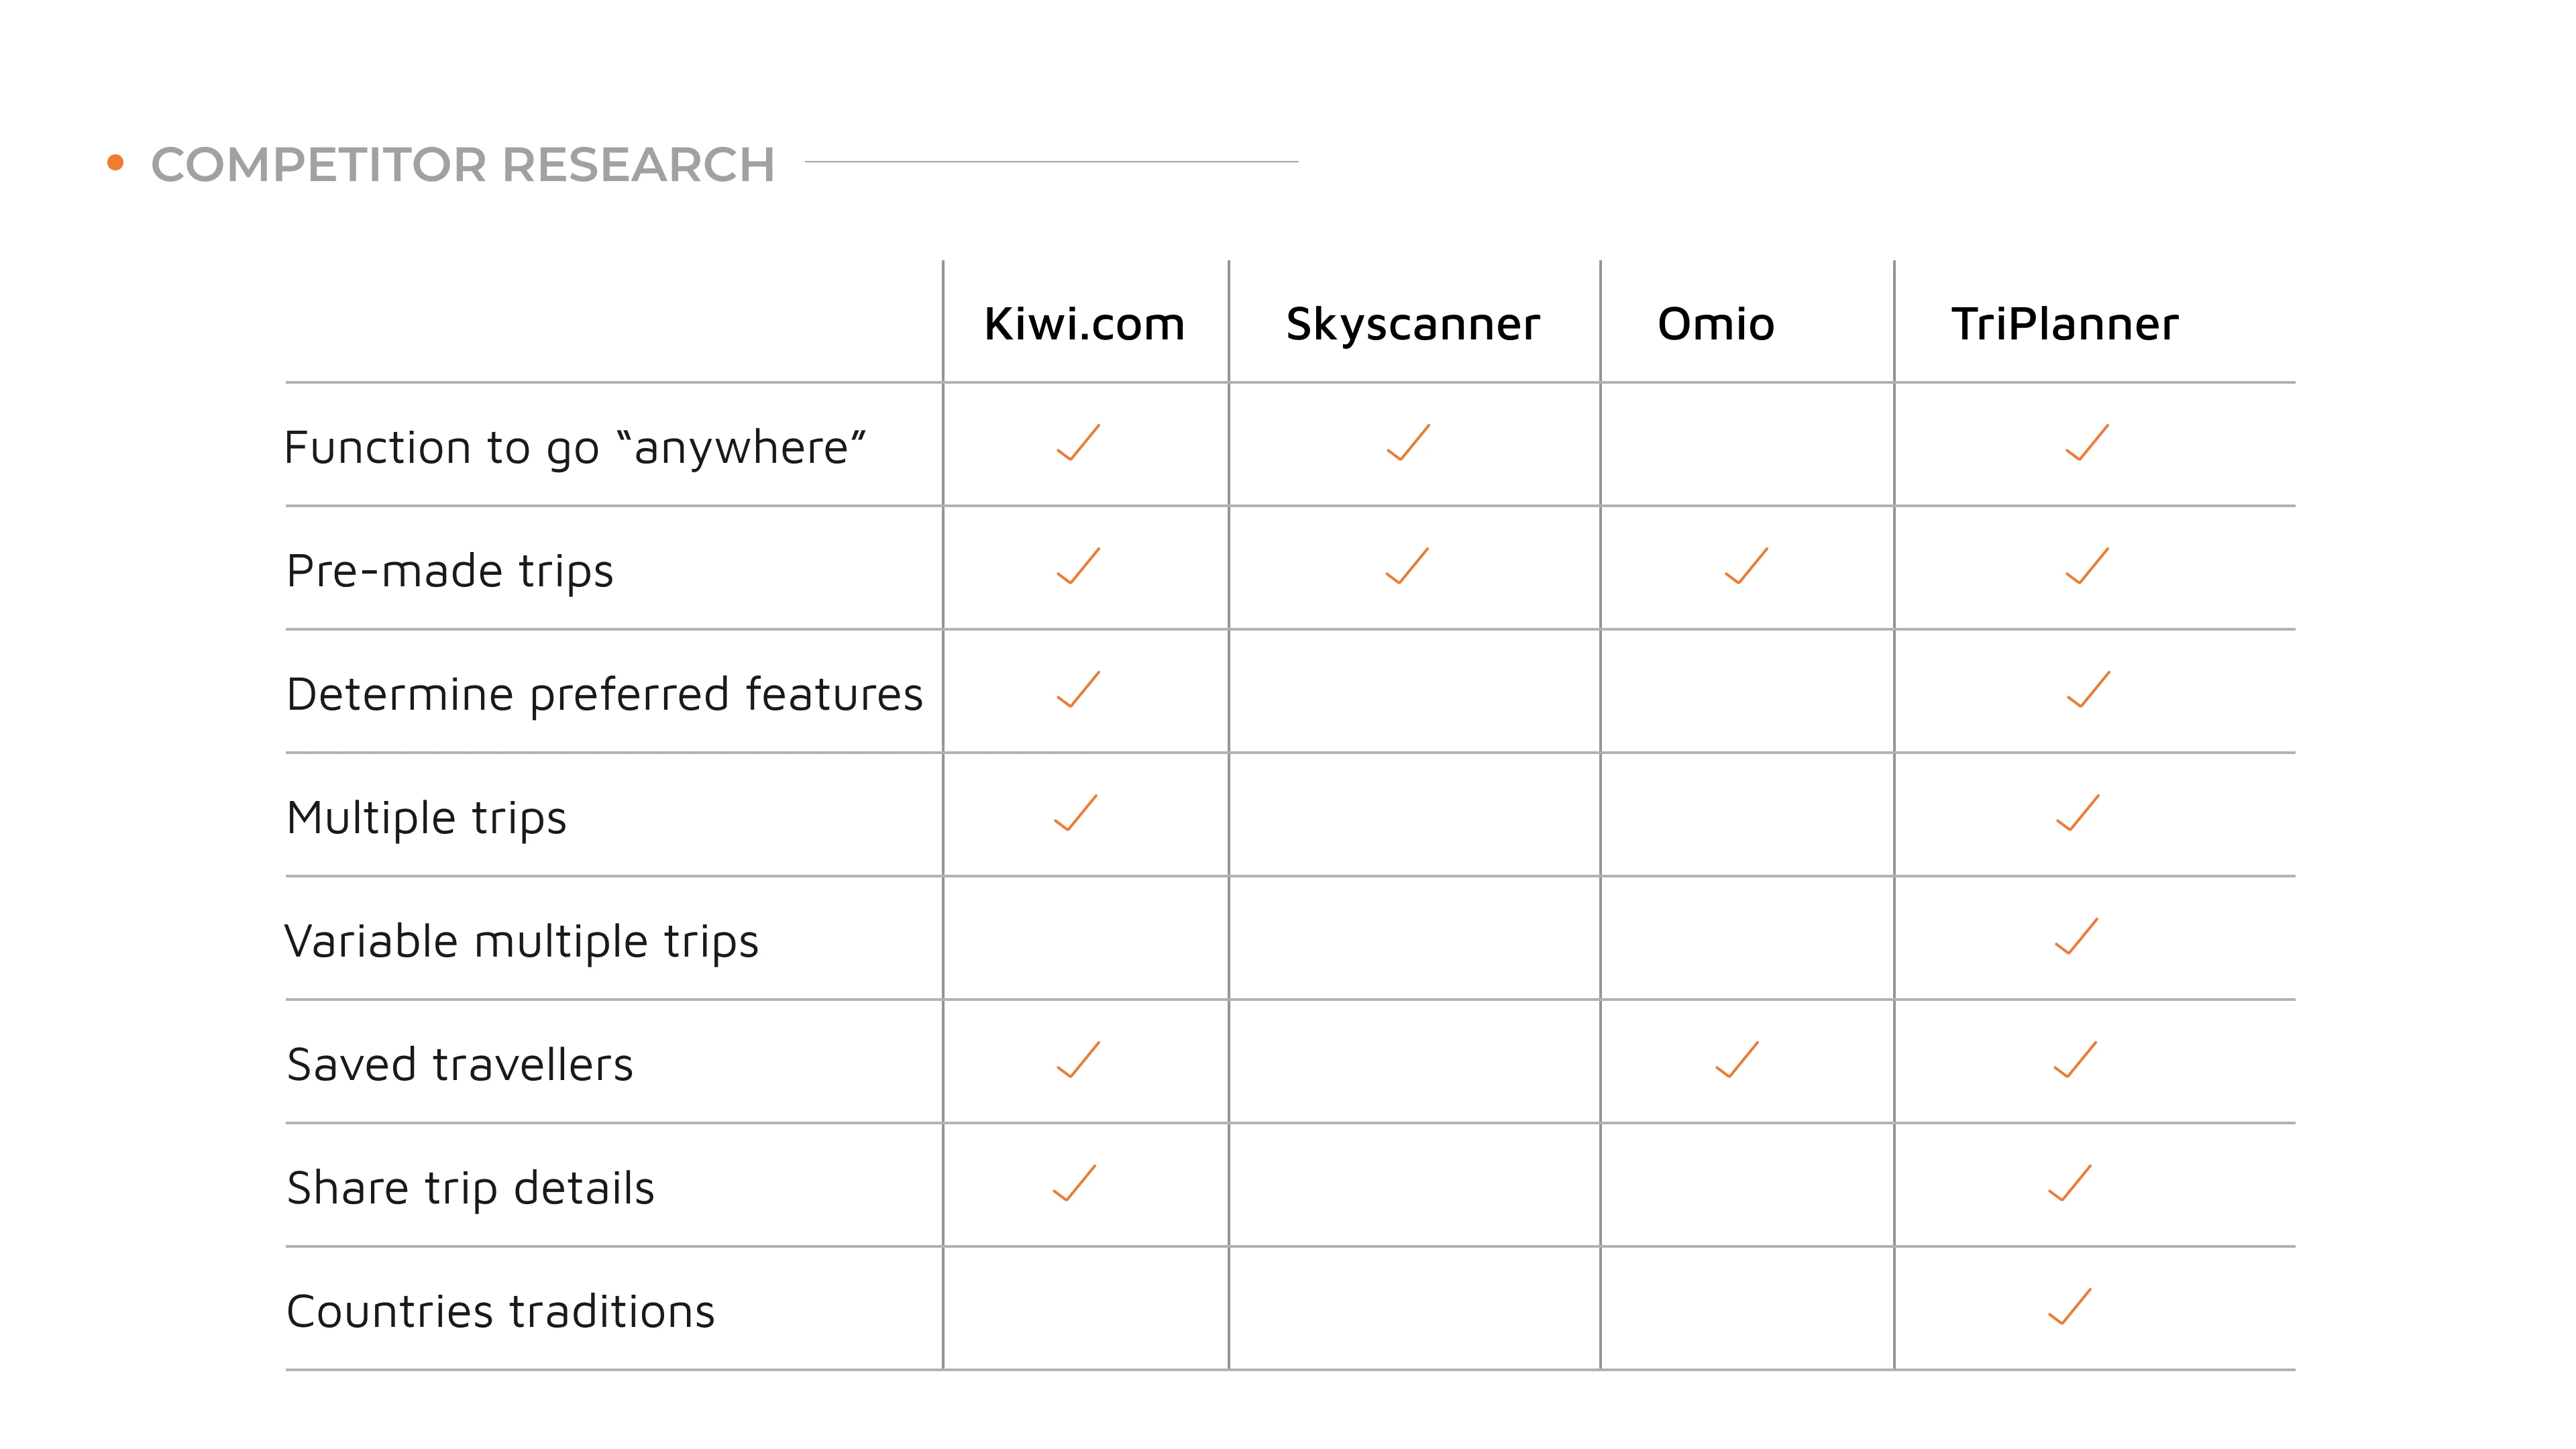Click TriPlanner's checkmark in Saved travellers row
Viewport: 2576px width, 1449px height.
(2075, 1060)
